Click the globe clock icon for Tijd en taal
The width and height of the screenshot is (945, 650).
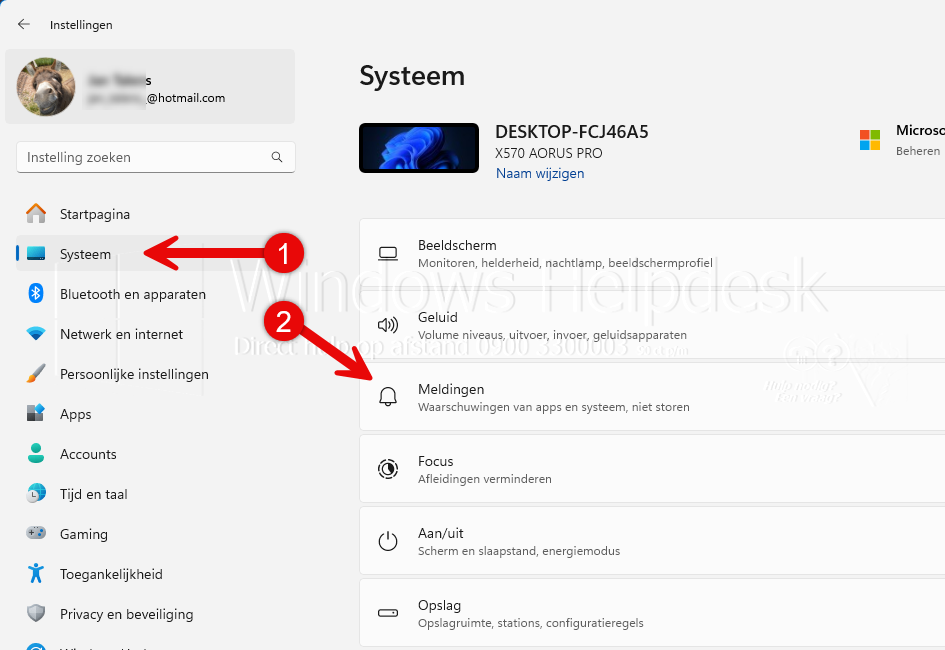click(x=36, y=493)
